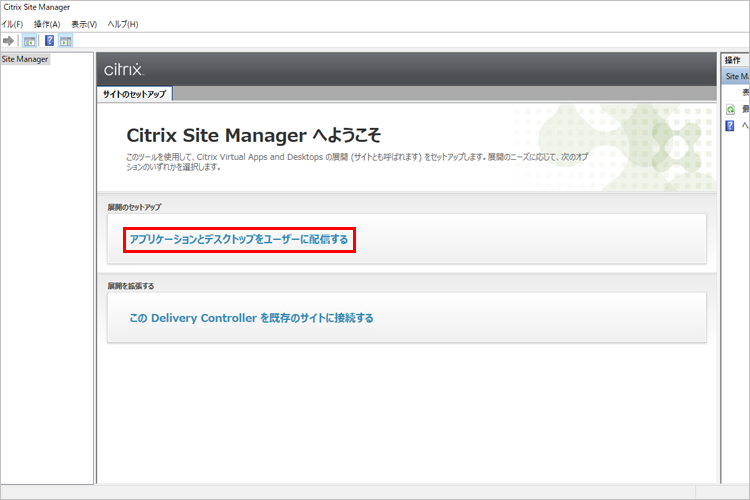750x500 pixels.
Task: Click the blue help icon in toolbar
Action: (x=48, y=41)
